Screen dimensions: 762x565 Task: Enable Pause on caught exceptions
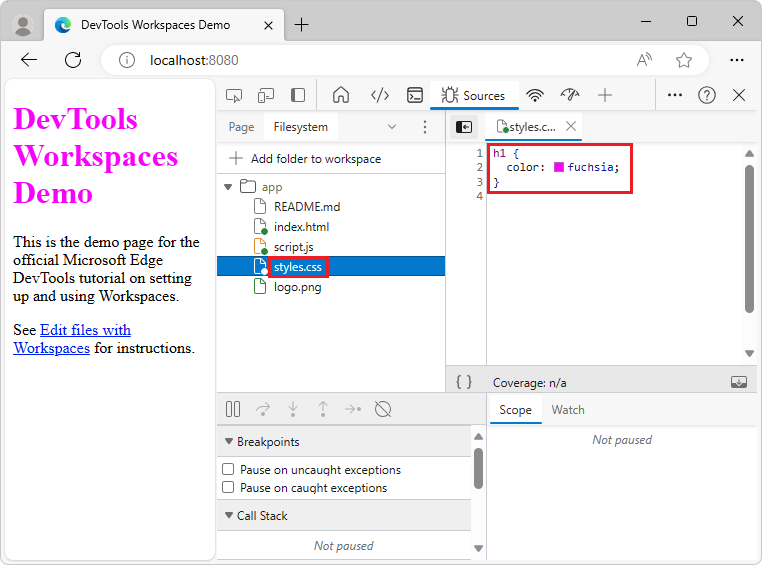tap(228, 487)
